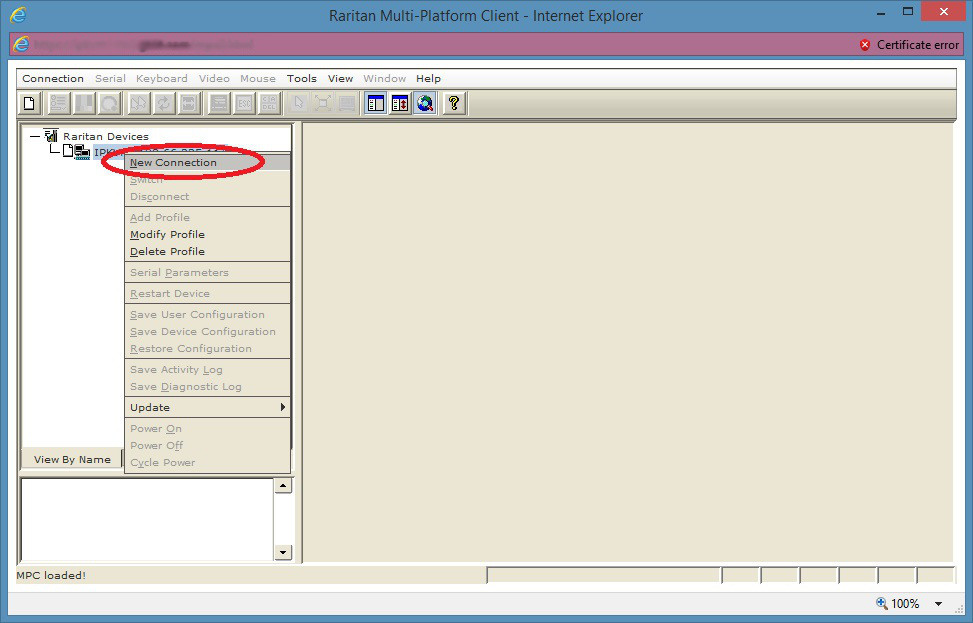Viewport: 973px width, 623px height.
Task: Click the yellow question mark About icon
Action: 454,103
